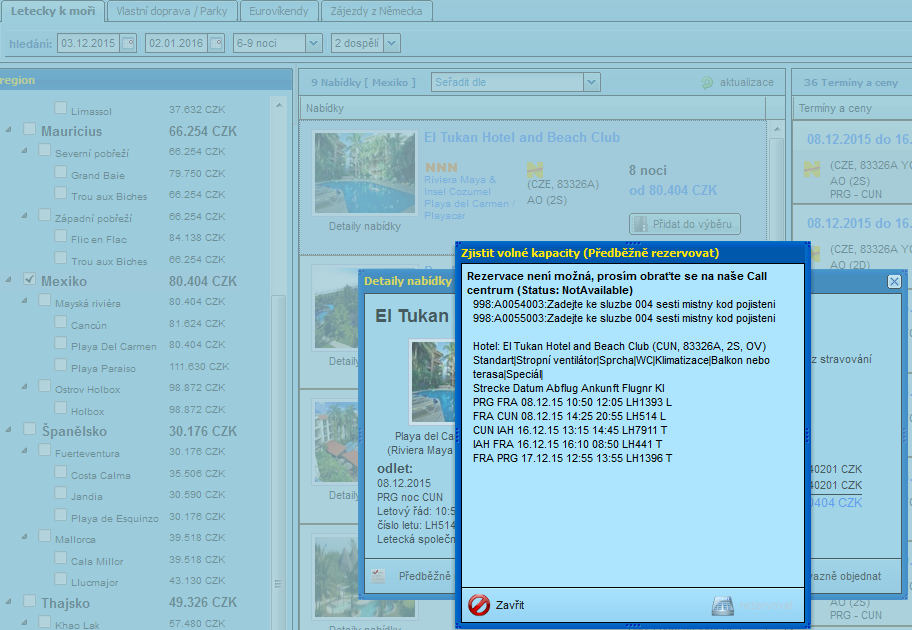Open the Zájezdy z Německa tab

pos(376,11)
